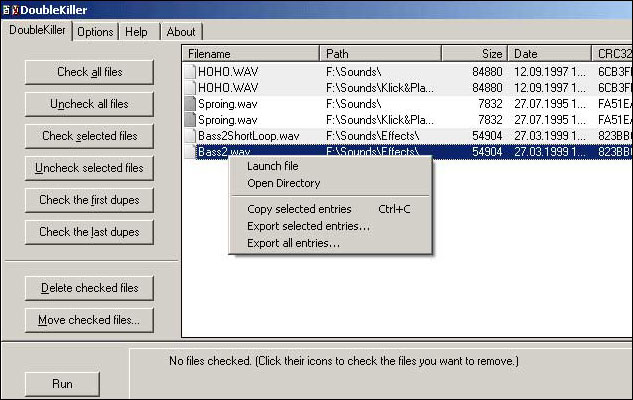Start the scan with Run button
Screen dimensions: 633x400
click(62, 384)
